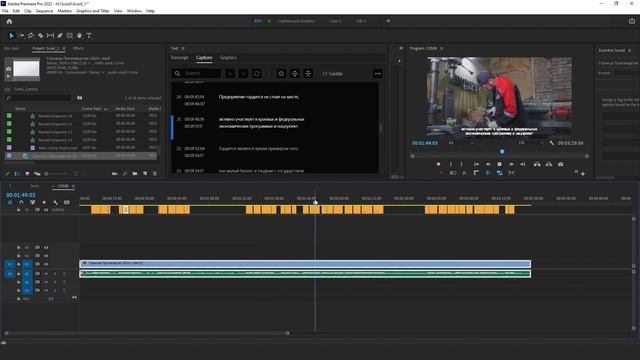This screenshot has width=640, height=360.
Task: Click New Item icon in Project panel
Action: [145, 173]
